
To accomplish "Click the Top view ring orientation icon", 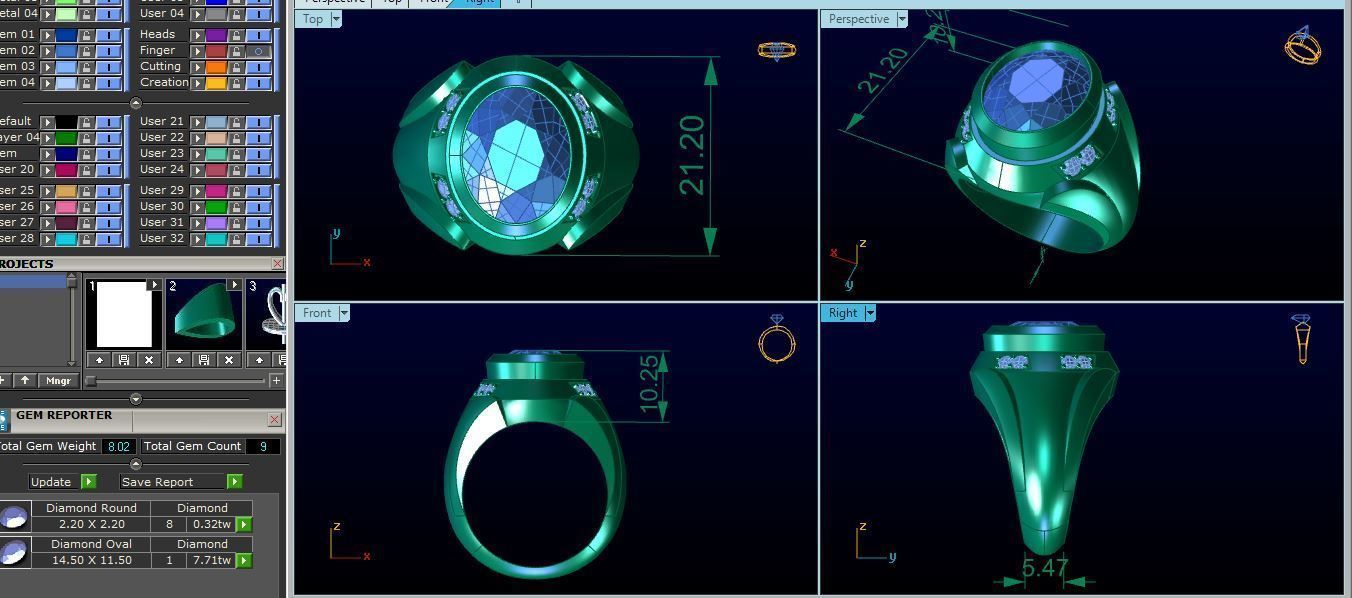I will click(x=777, y=49).
